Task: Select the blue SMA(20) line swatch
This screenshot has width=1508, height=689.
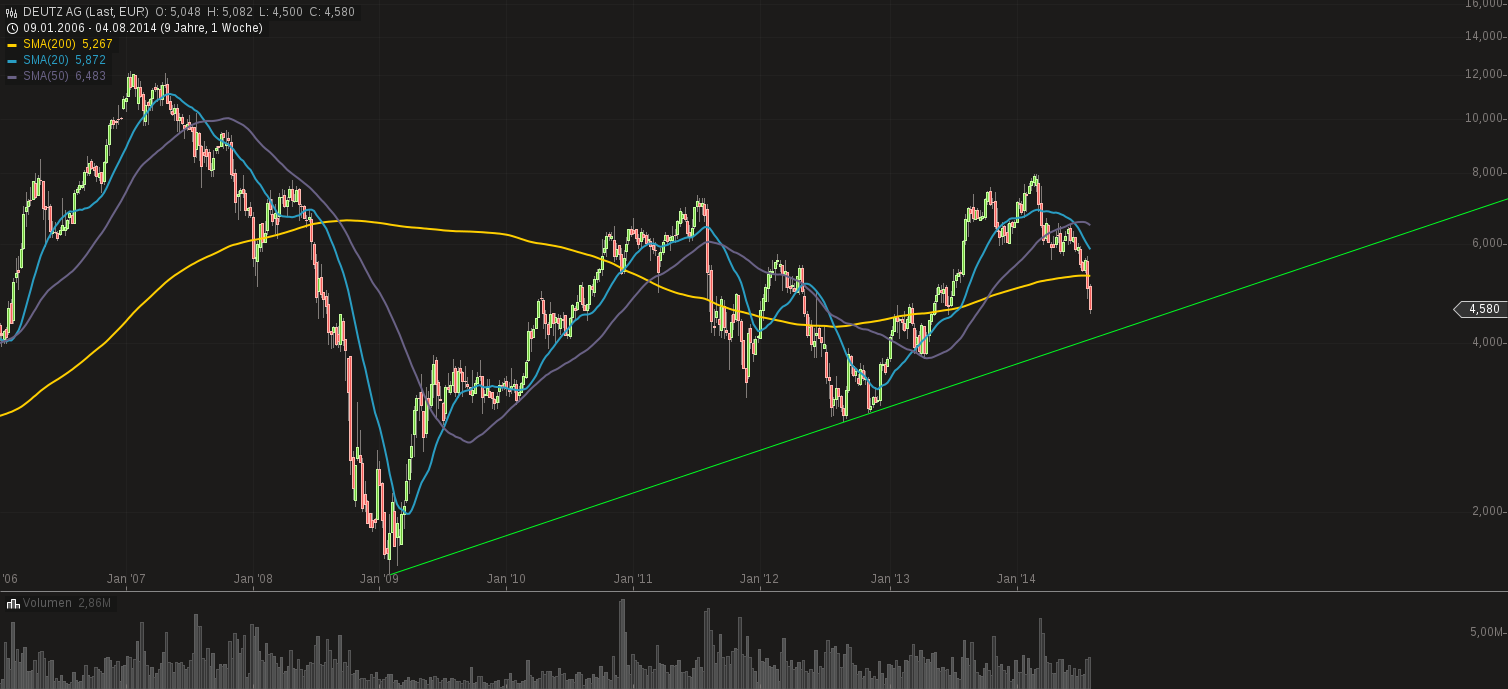Action: click(x=13, y=59)
